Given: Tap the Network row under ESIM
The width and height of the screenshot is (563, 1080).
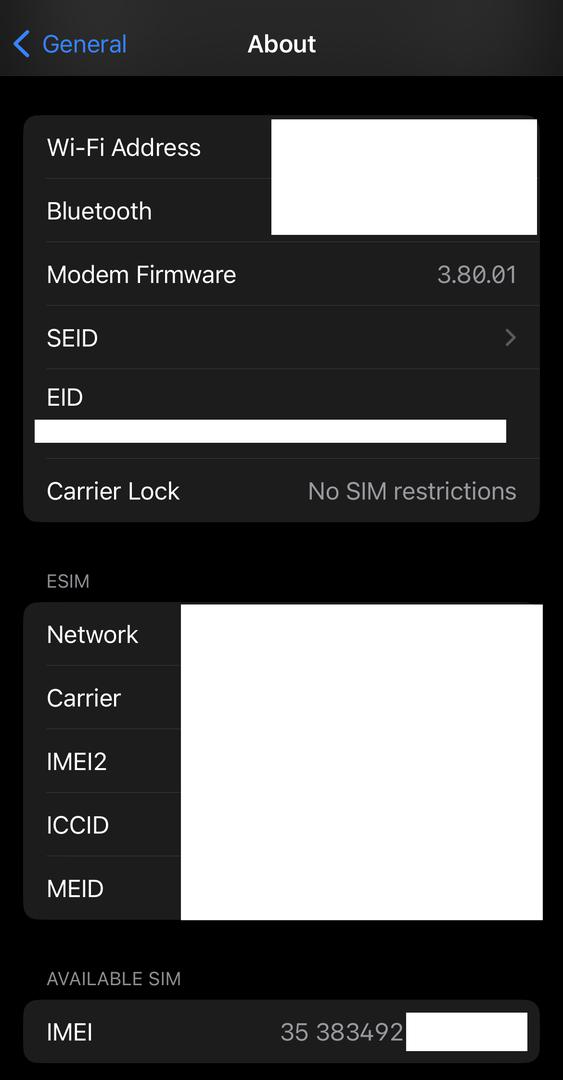Looking at the screenshot, I should (x=281, y=634).
